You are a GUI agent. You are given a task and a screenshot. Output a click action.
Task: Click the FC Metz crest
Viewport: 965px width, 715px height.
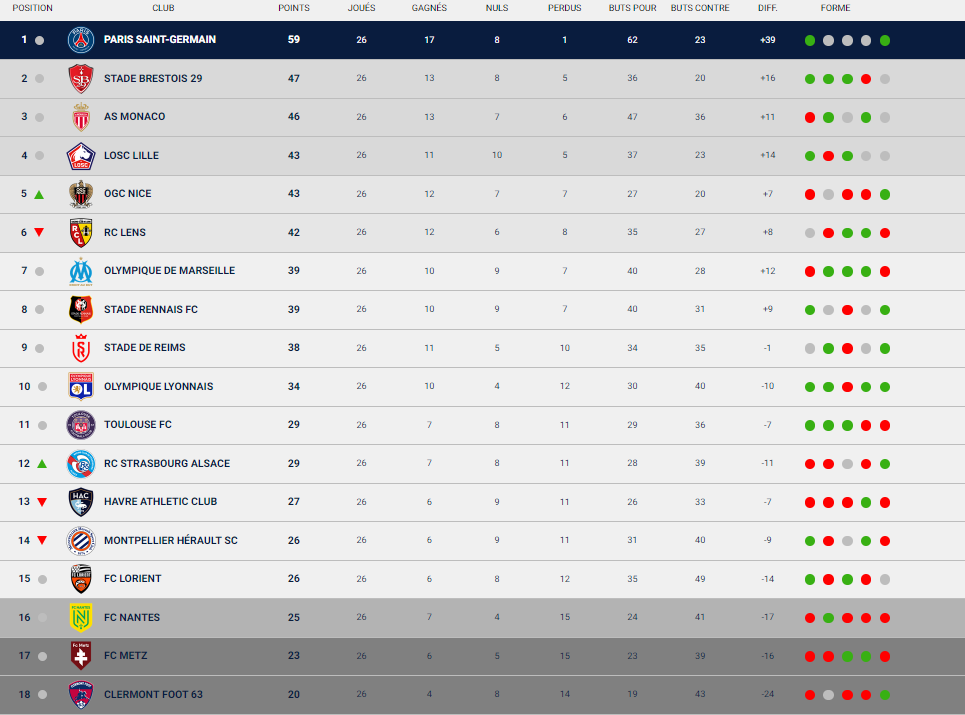pyautogui.click(x=81, y=656)
